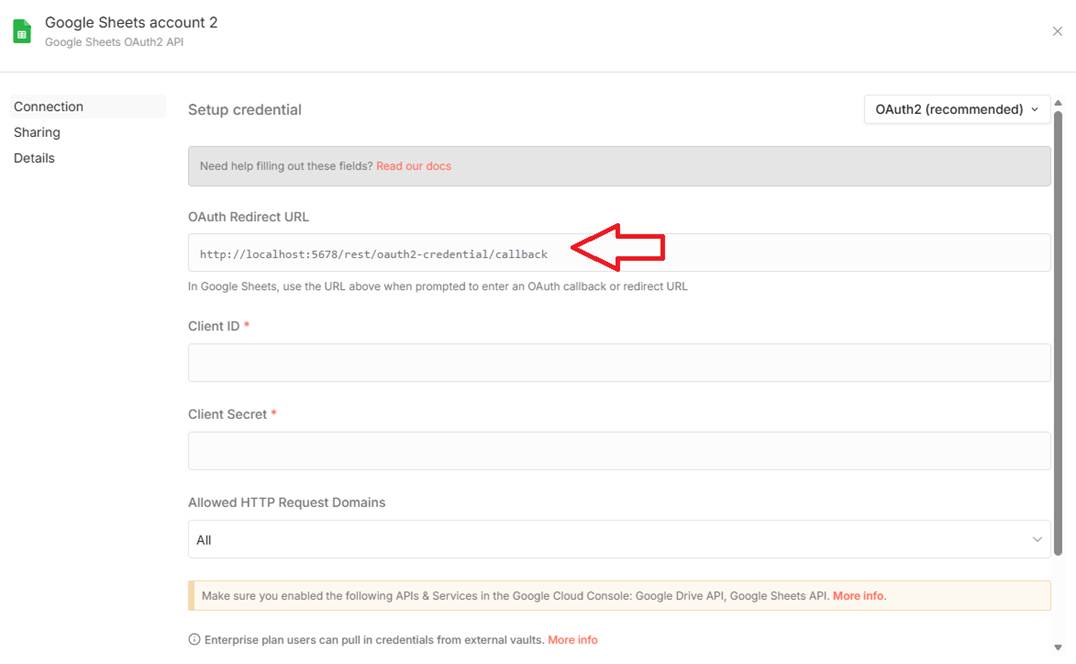
Task: Click More info about Google Cloud APIs
Action: click(x=859, y=596)
